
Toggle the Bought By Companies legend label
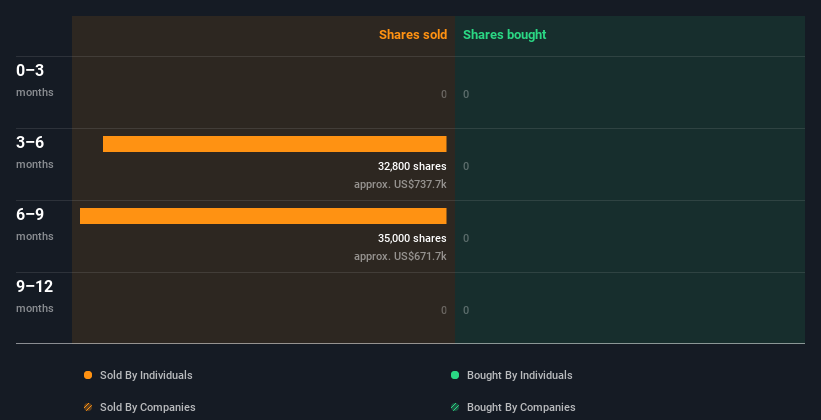click(x=520, y=407)
